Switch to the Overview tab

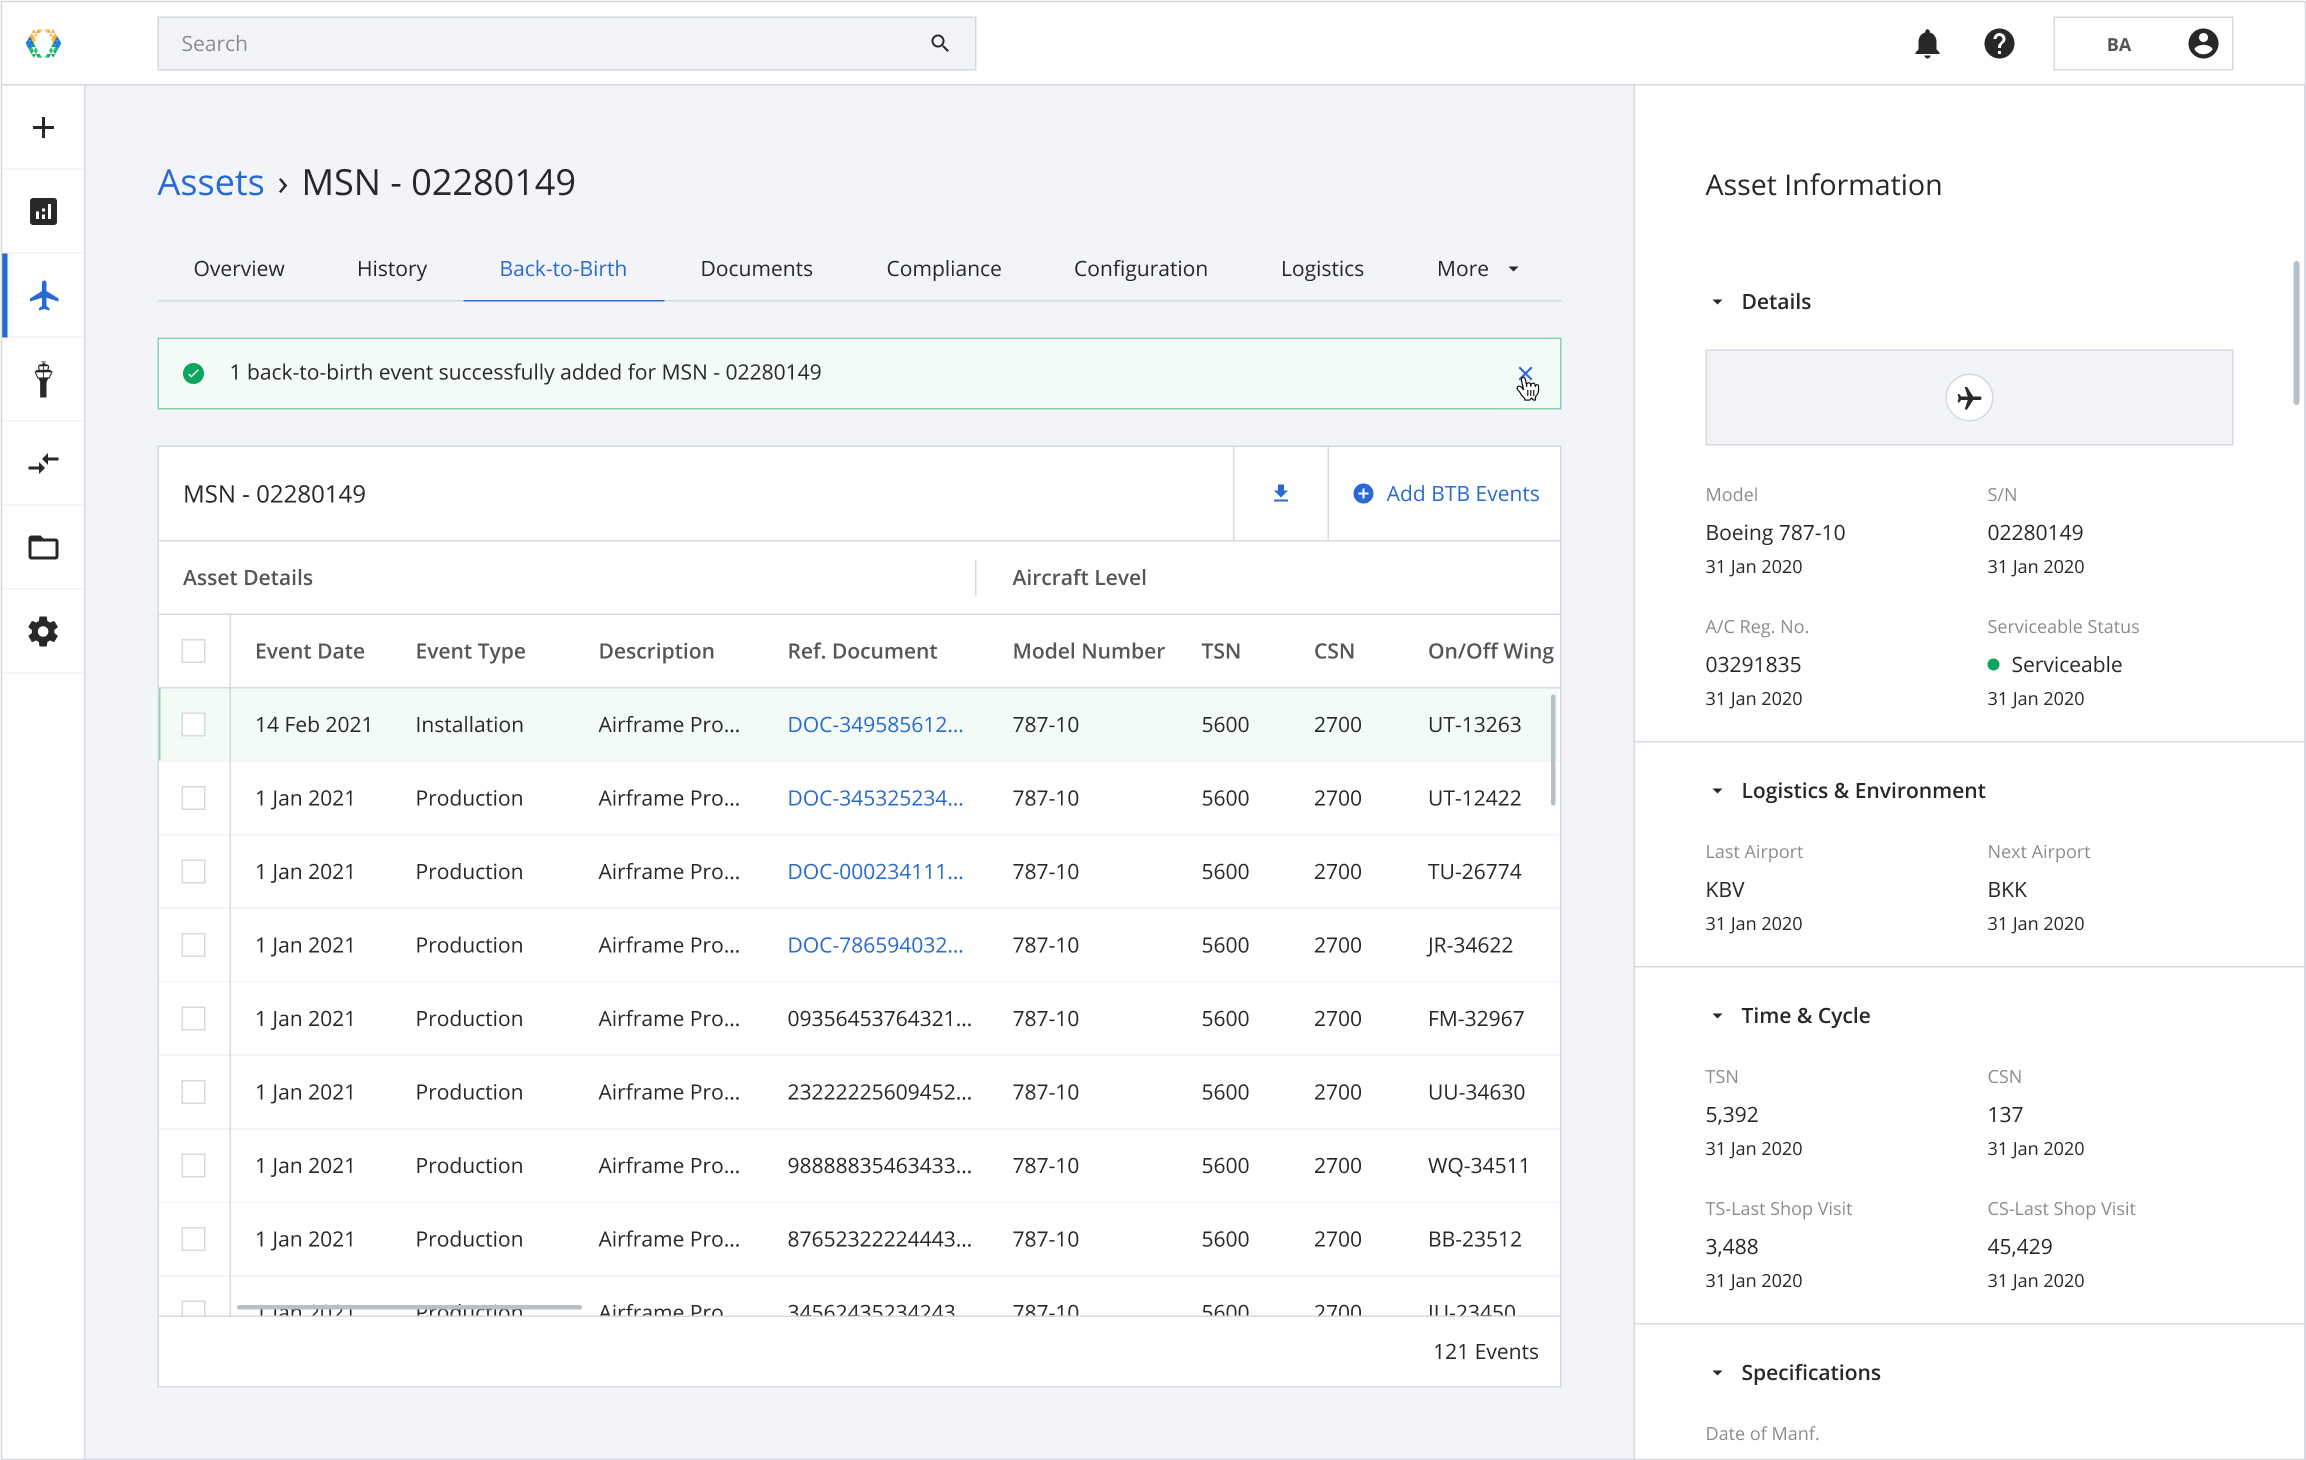coord(239,268)
